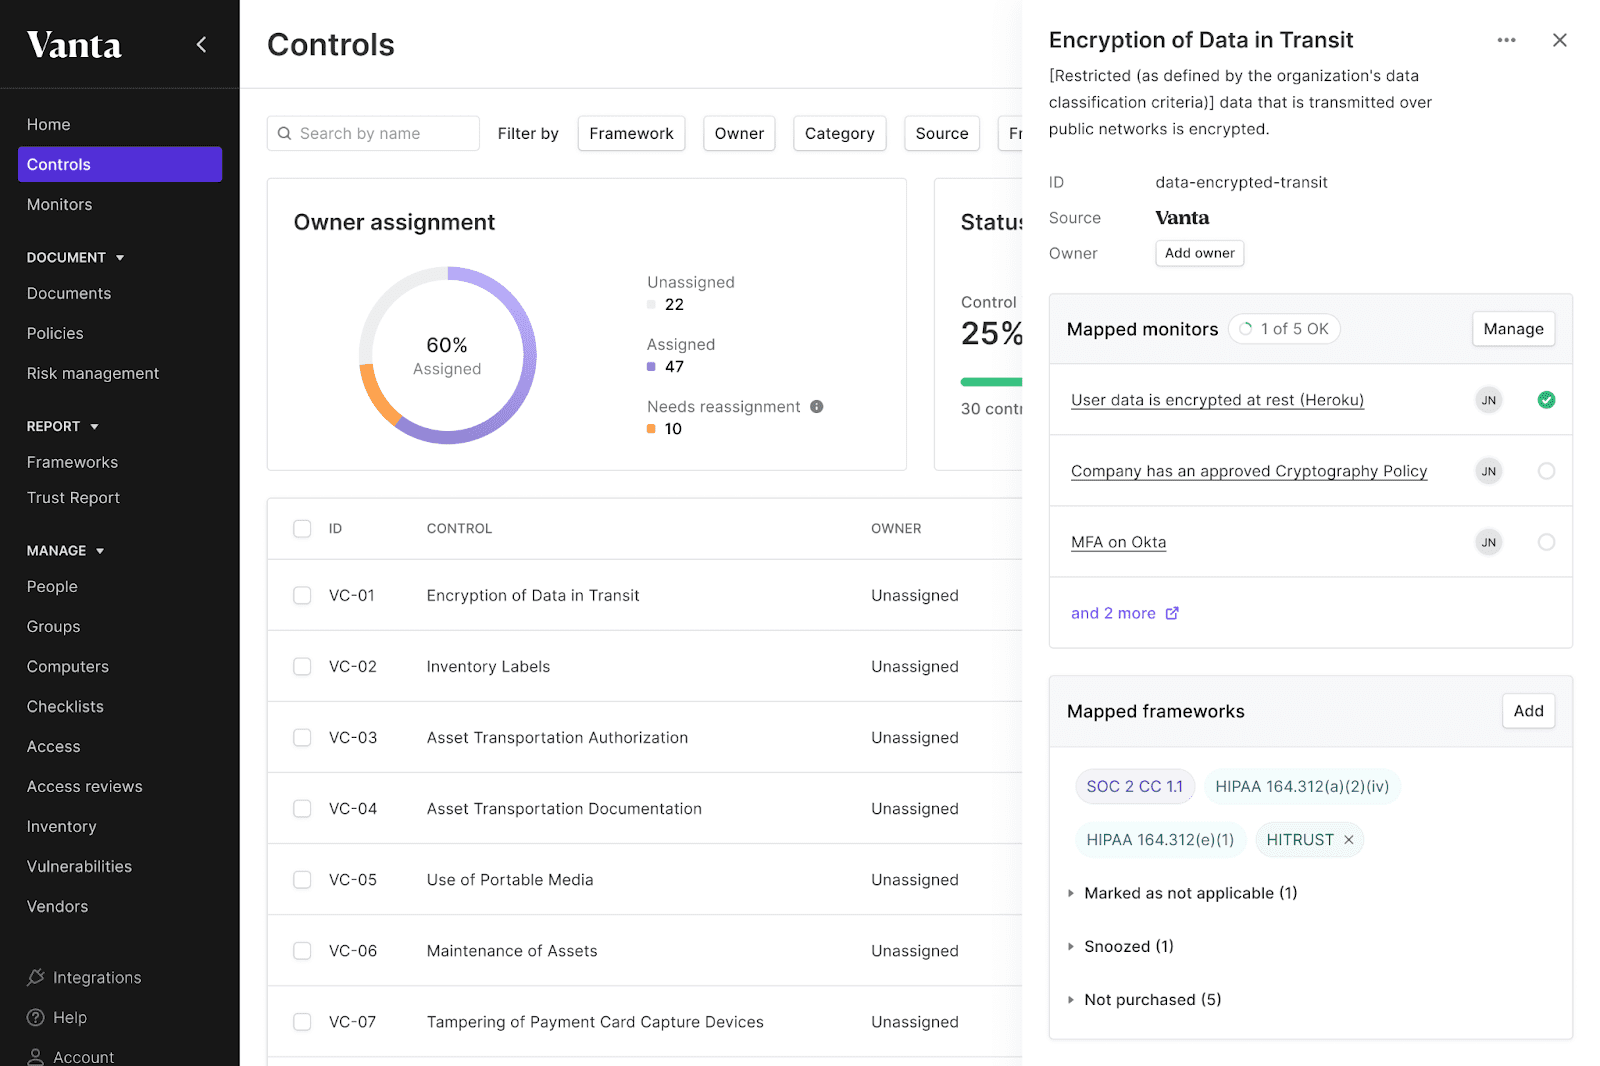
Task: Open Account at the sidebar bottom
Action: 84,1057
